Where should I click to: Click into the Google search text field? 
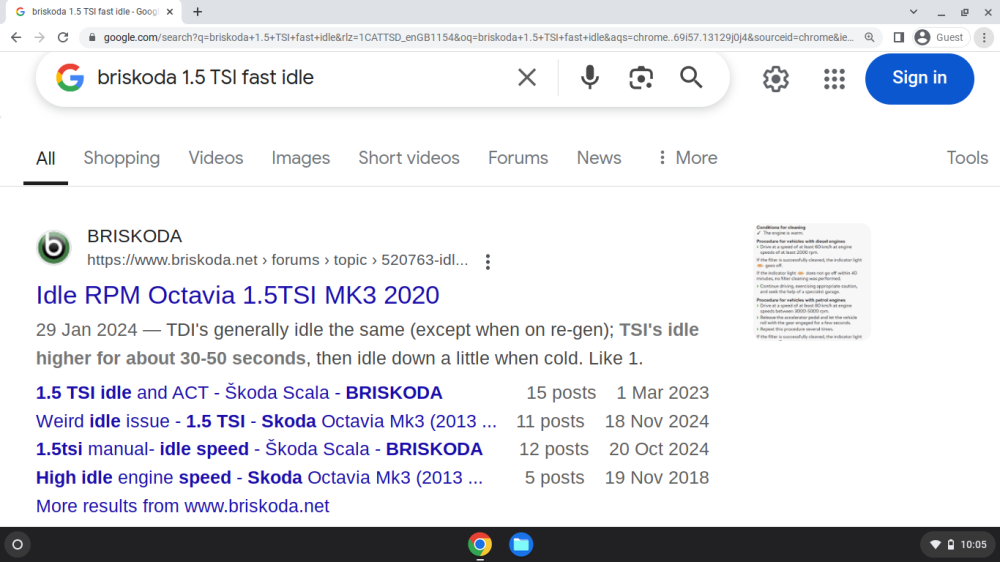pos(300,78)
